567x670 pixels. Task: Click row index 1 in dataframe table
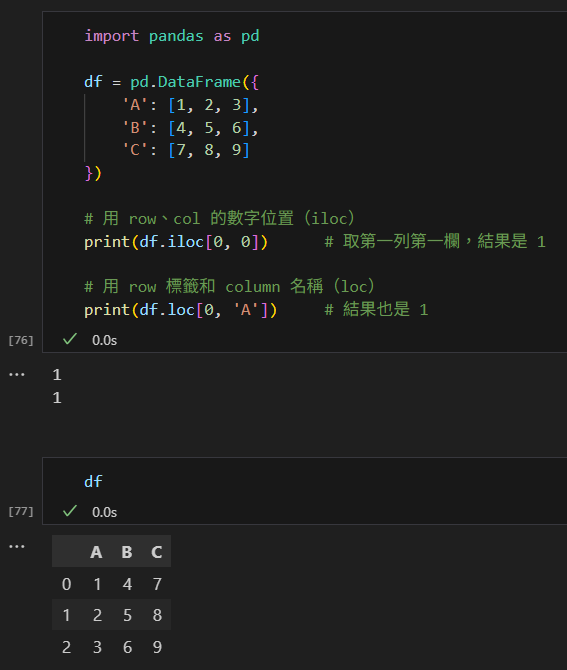point(66,615)
